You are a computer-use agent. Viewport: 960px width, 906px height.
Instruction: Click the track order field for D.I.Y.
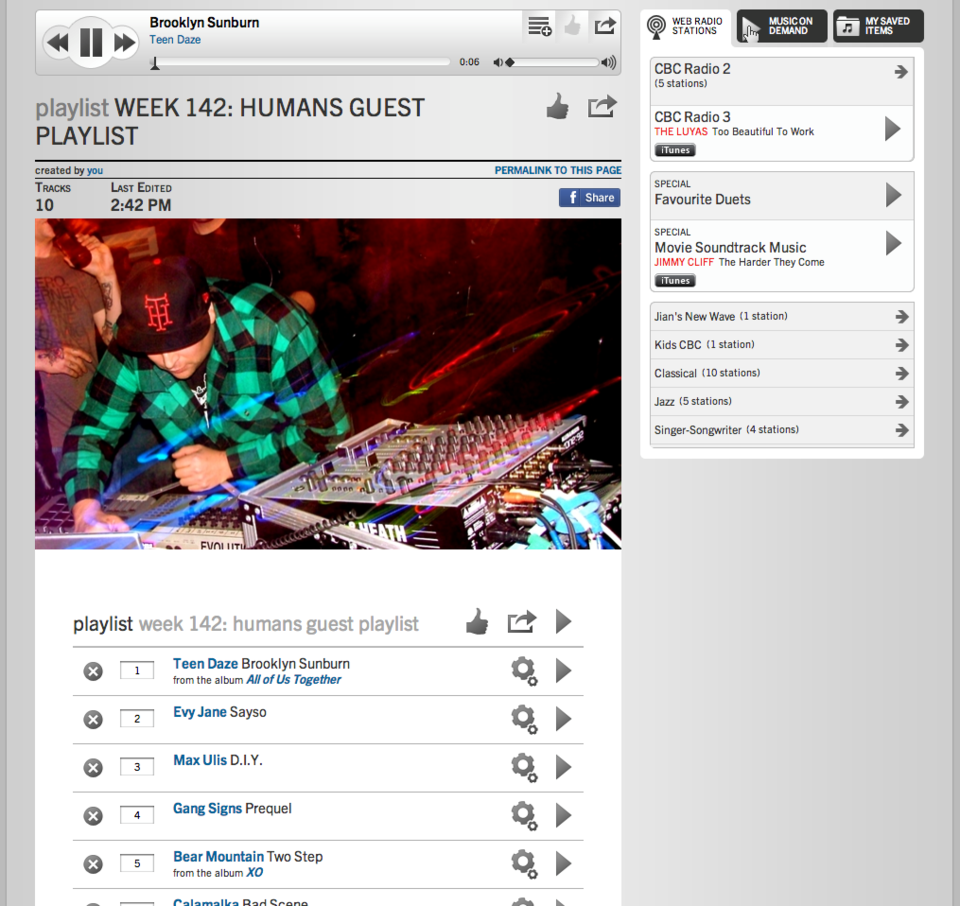click(x=137, y=767)
